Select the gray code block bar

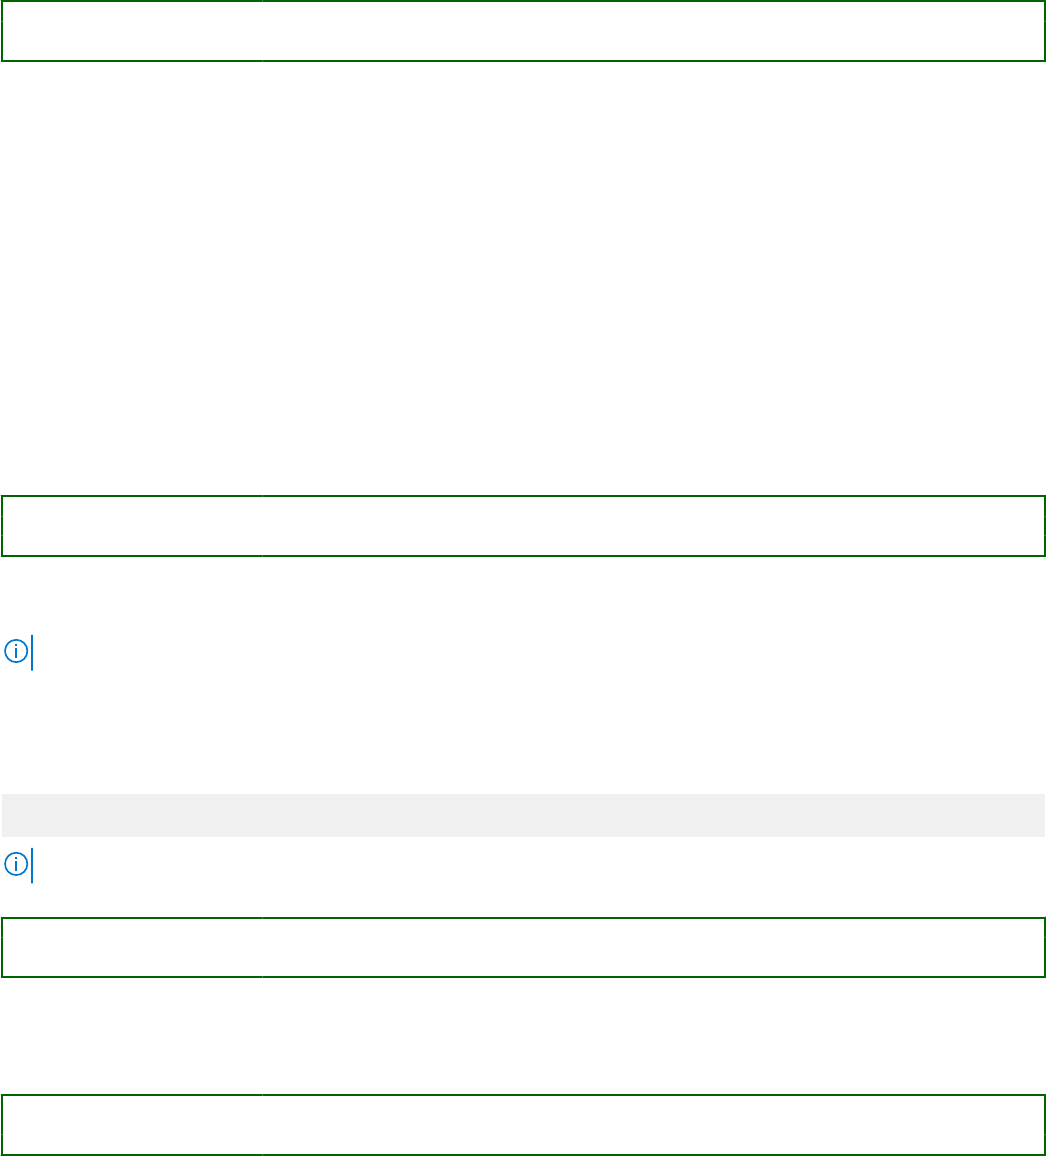(x=523, y=815)
